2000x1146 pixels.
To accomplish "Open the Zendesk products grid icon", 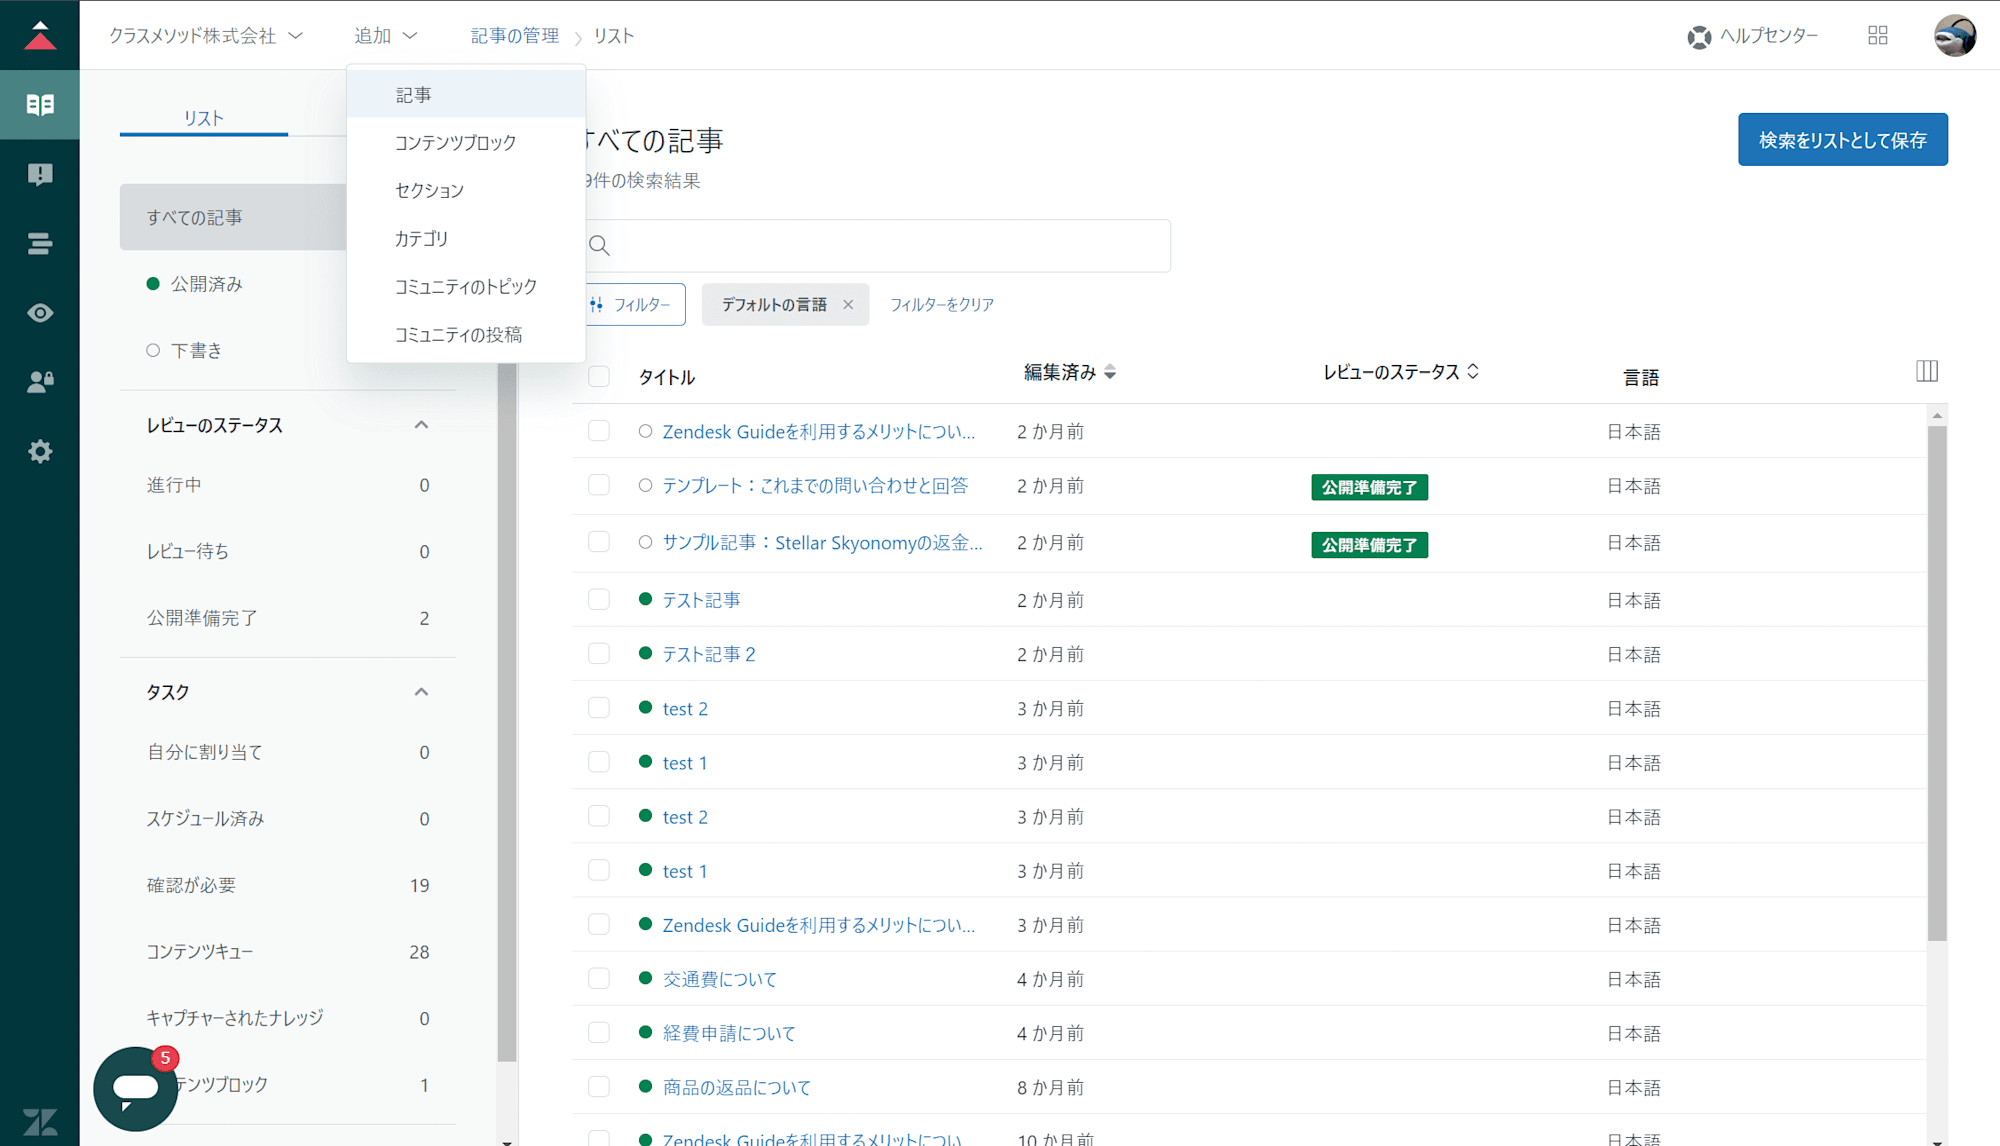I will 1878,35.
